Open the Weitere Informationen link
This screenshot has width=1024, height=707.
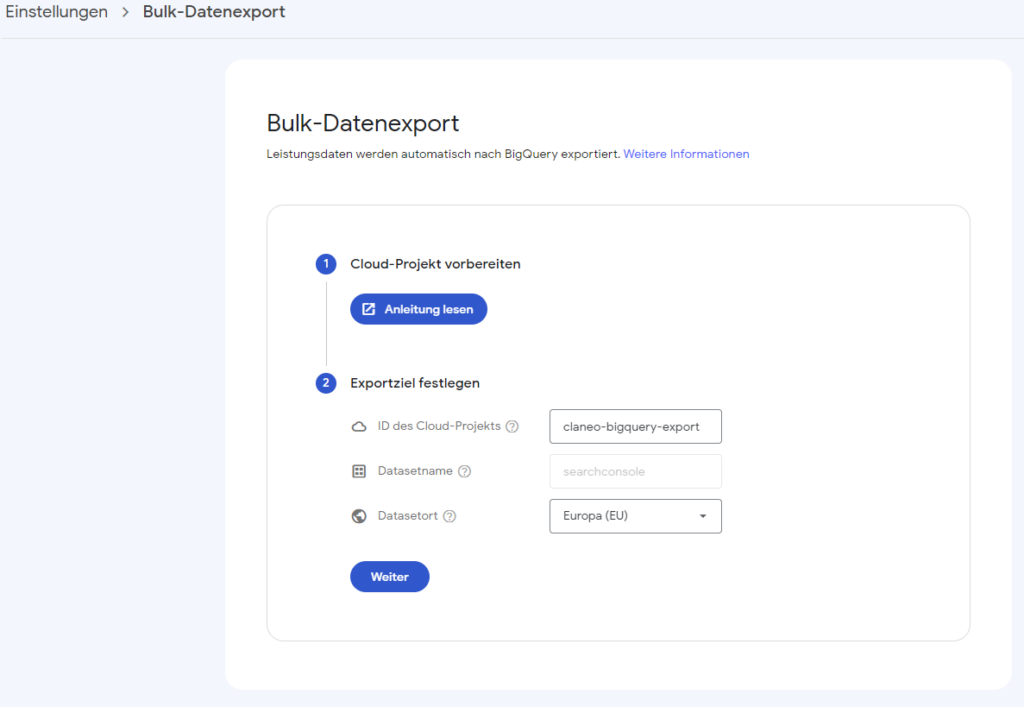[686, 154]
